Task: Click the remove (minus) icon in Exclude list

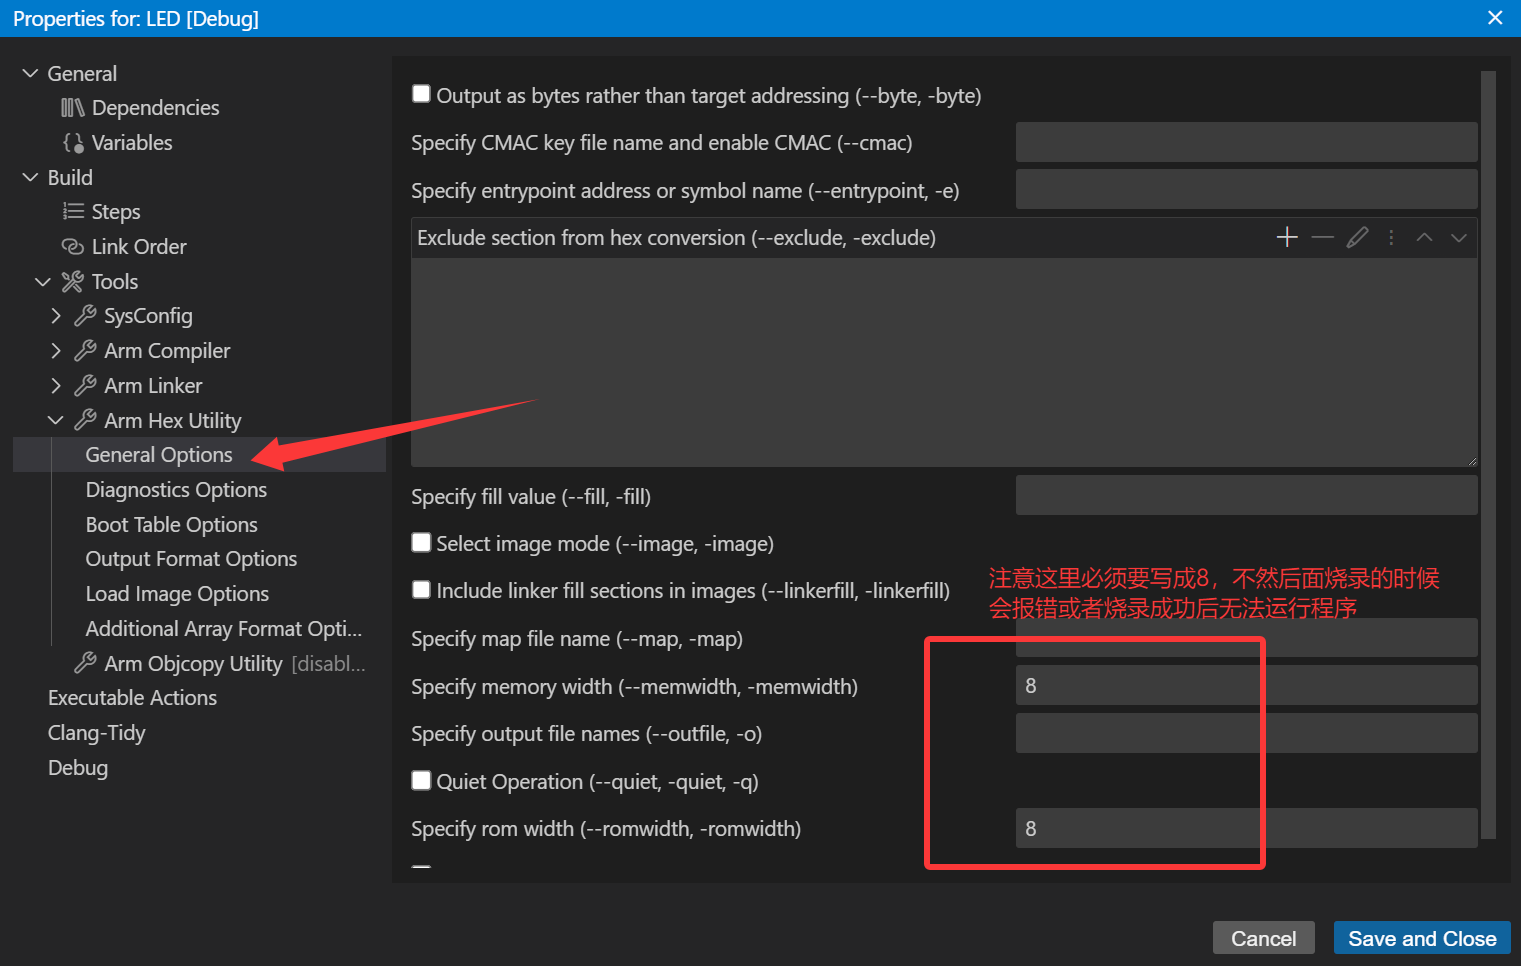Action: point(1322,237)
